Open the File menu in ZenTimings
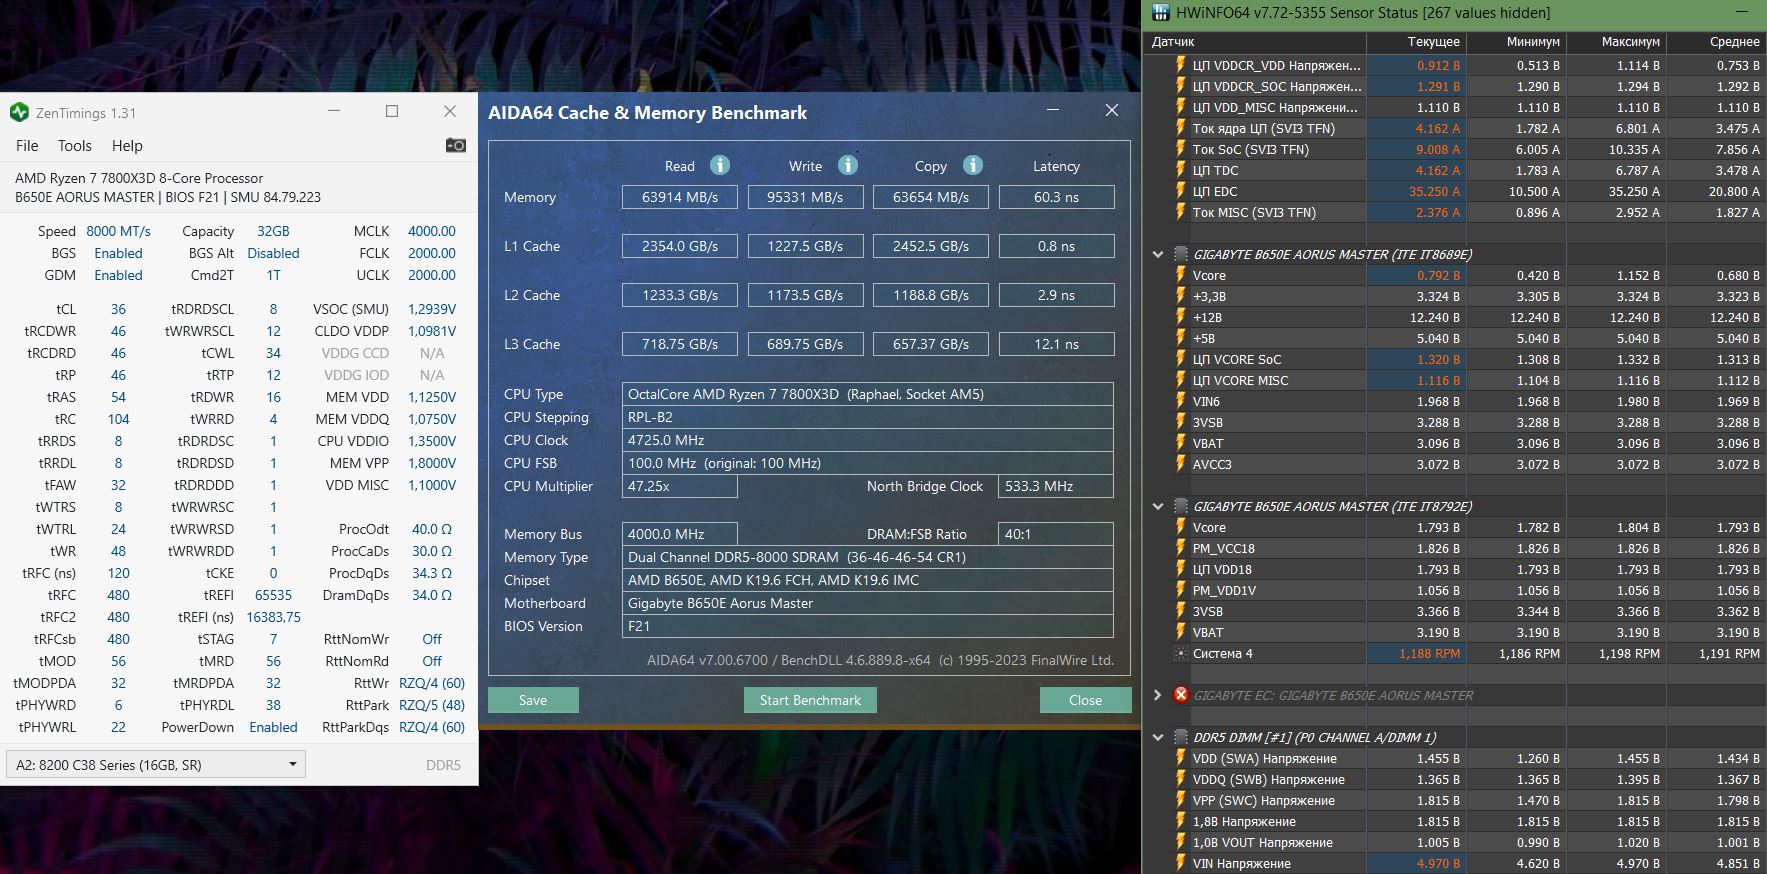 [x=27, y=146]
